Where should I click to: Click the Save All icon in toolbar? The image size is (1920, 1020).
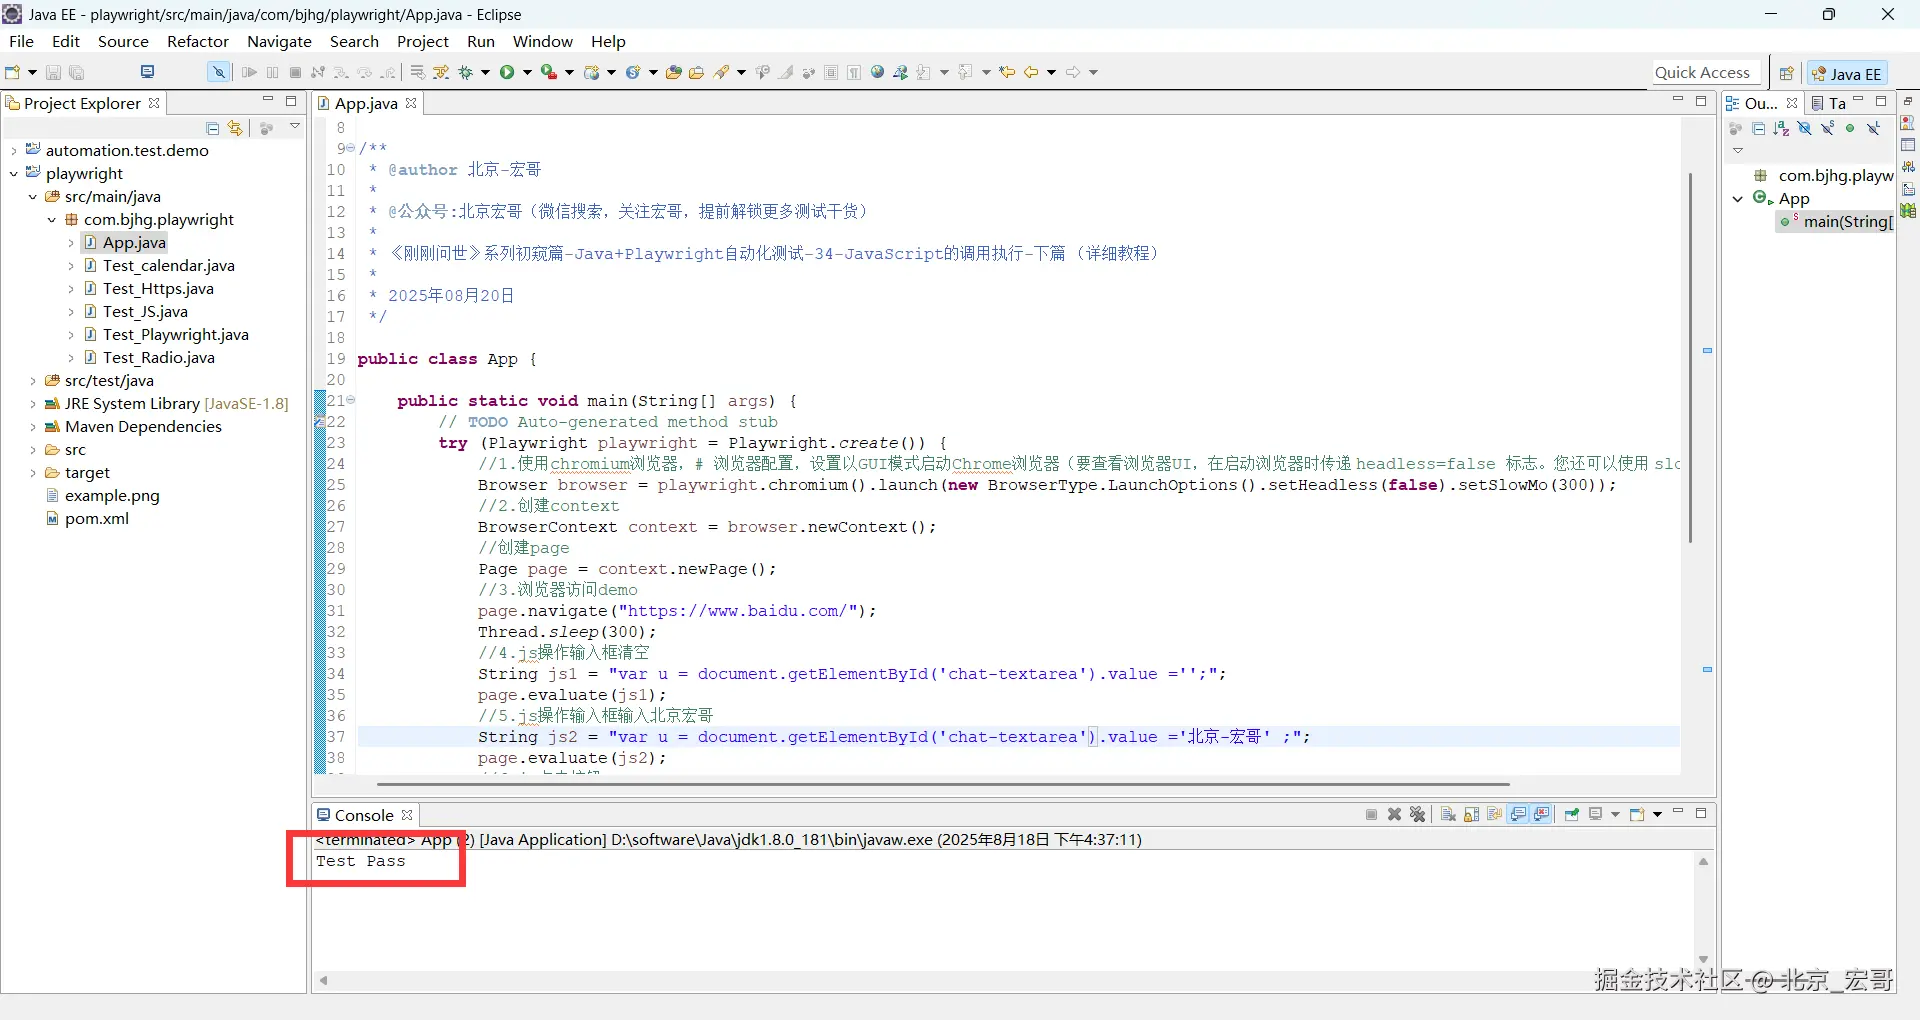pos(77,72)
